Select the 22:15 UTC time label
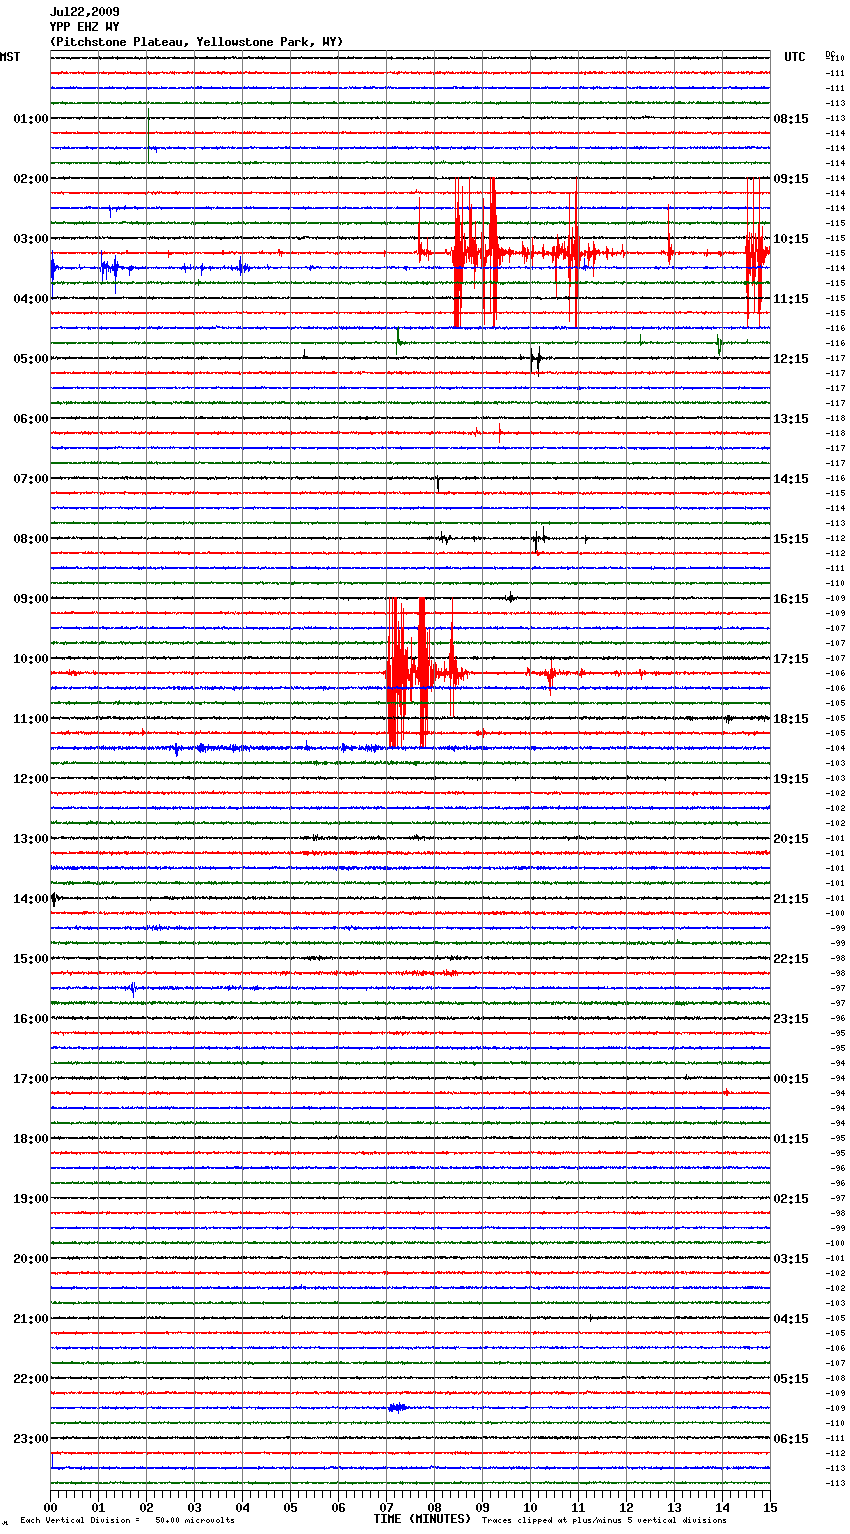850x1534 pixels. [791, 959]
